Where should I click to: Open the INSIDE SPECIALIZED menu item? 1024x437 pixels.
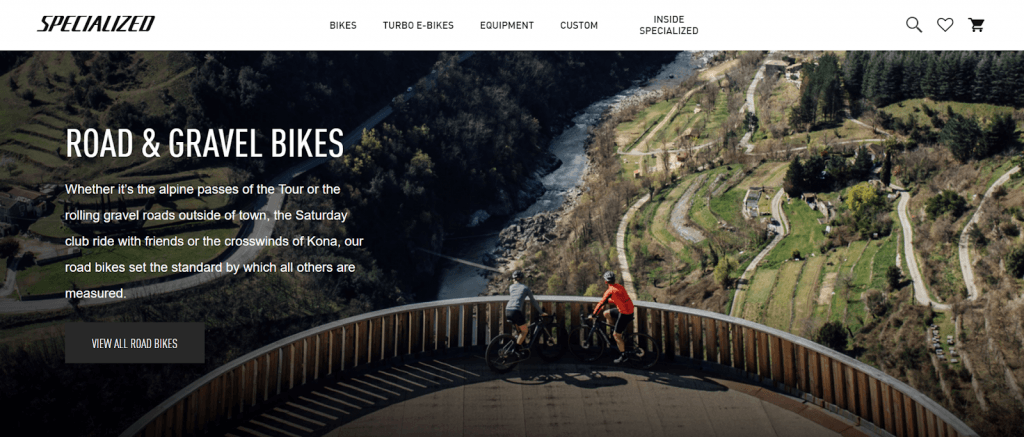[x=669, y=25]
